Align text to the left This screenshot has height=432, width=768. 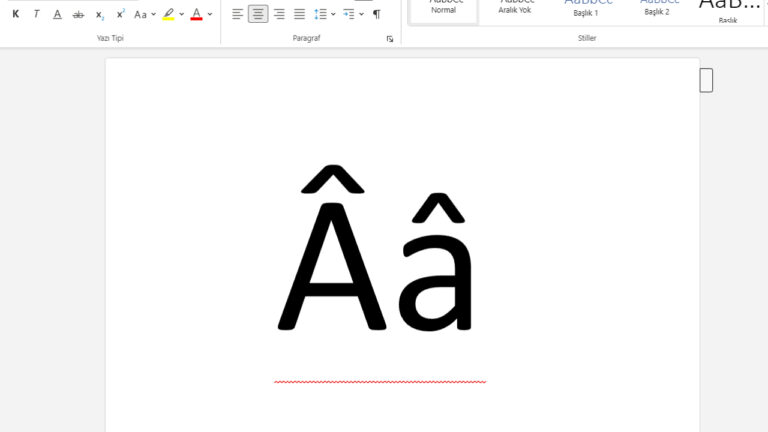pos(237,14)
